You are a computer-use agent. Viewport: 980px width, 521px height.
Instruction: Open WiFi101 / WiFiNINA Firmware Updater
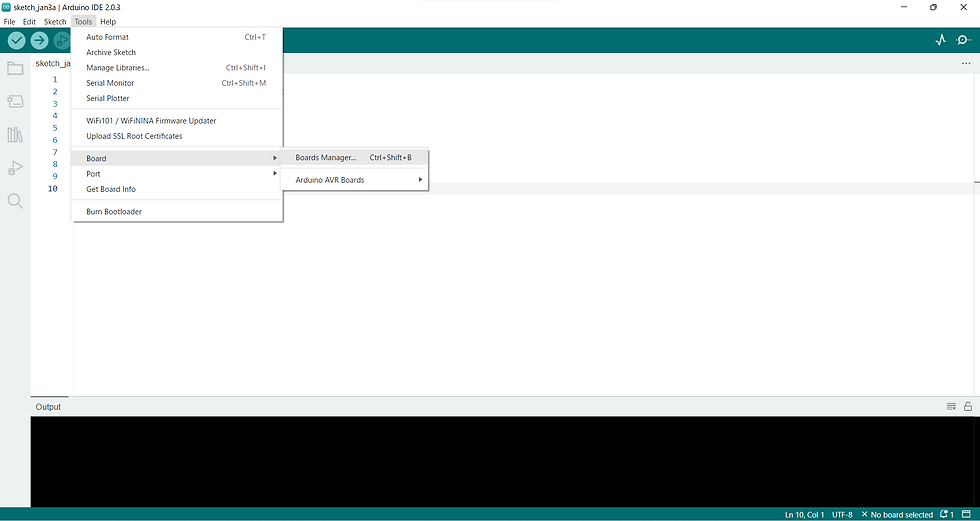[x=178, y=121]
